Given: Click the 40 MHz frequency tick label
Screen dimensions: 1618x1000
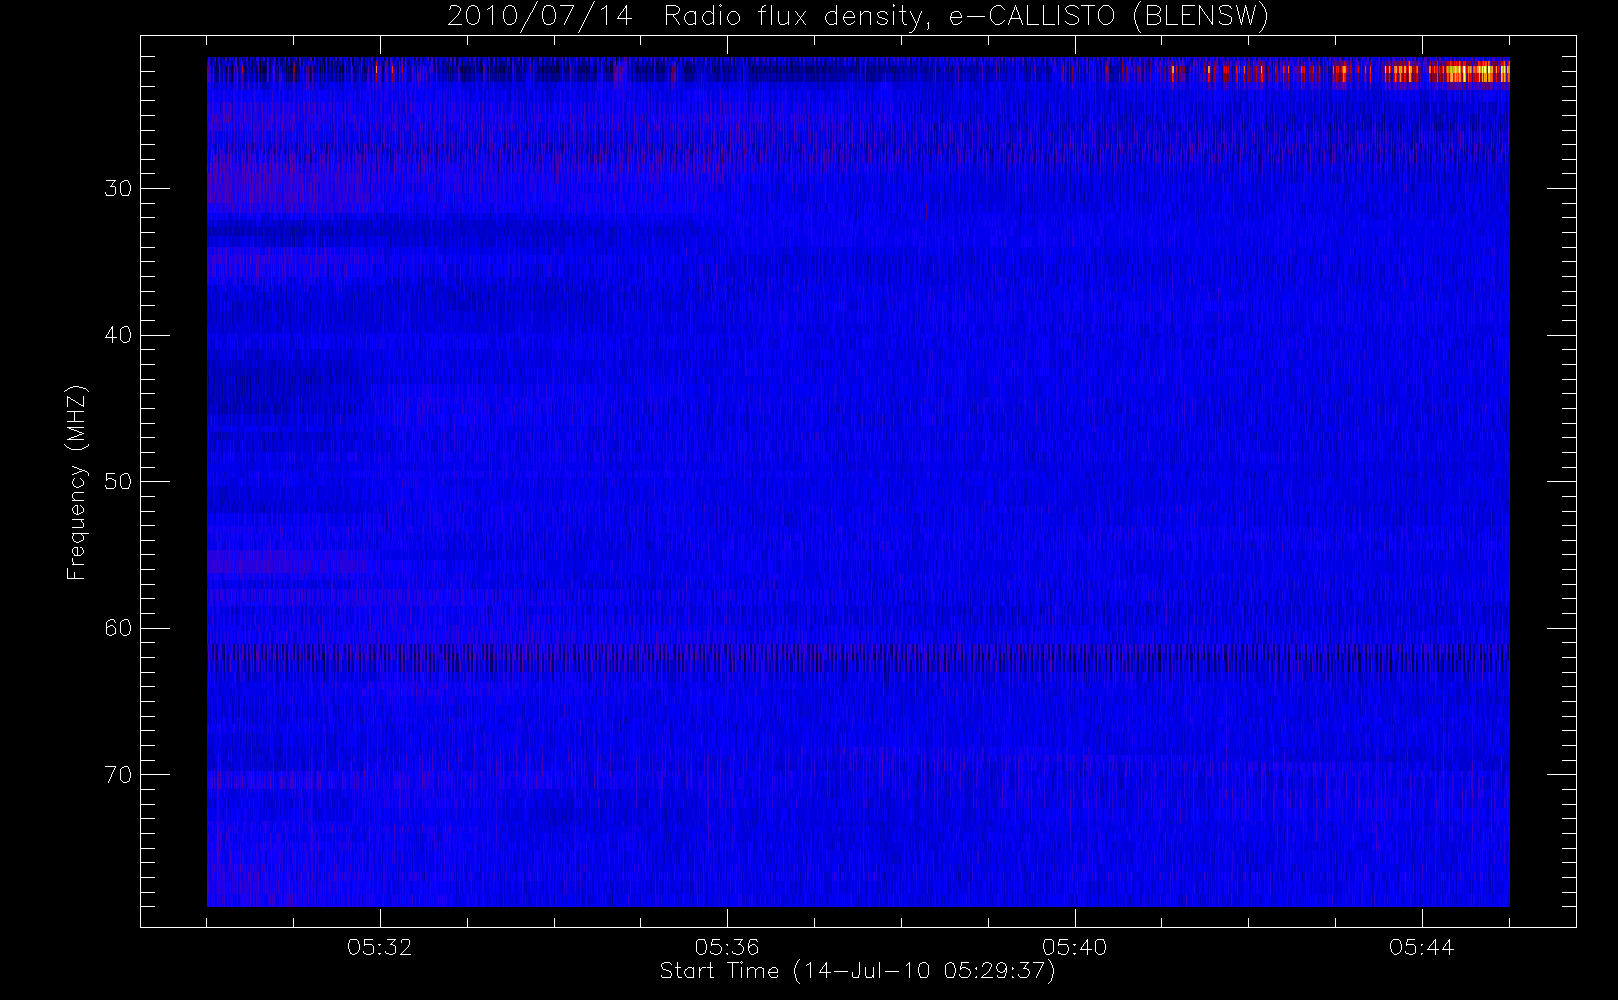Looking at the screenshot, I should click(x=118, y=335).
